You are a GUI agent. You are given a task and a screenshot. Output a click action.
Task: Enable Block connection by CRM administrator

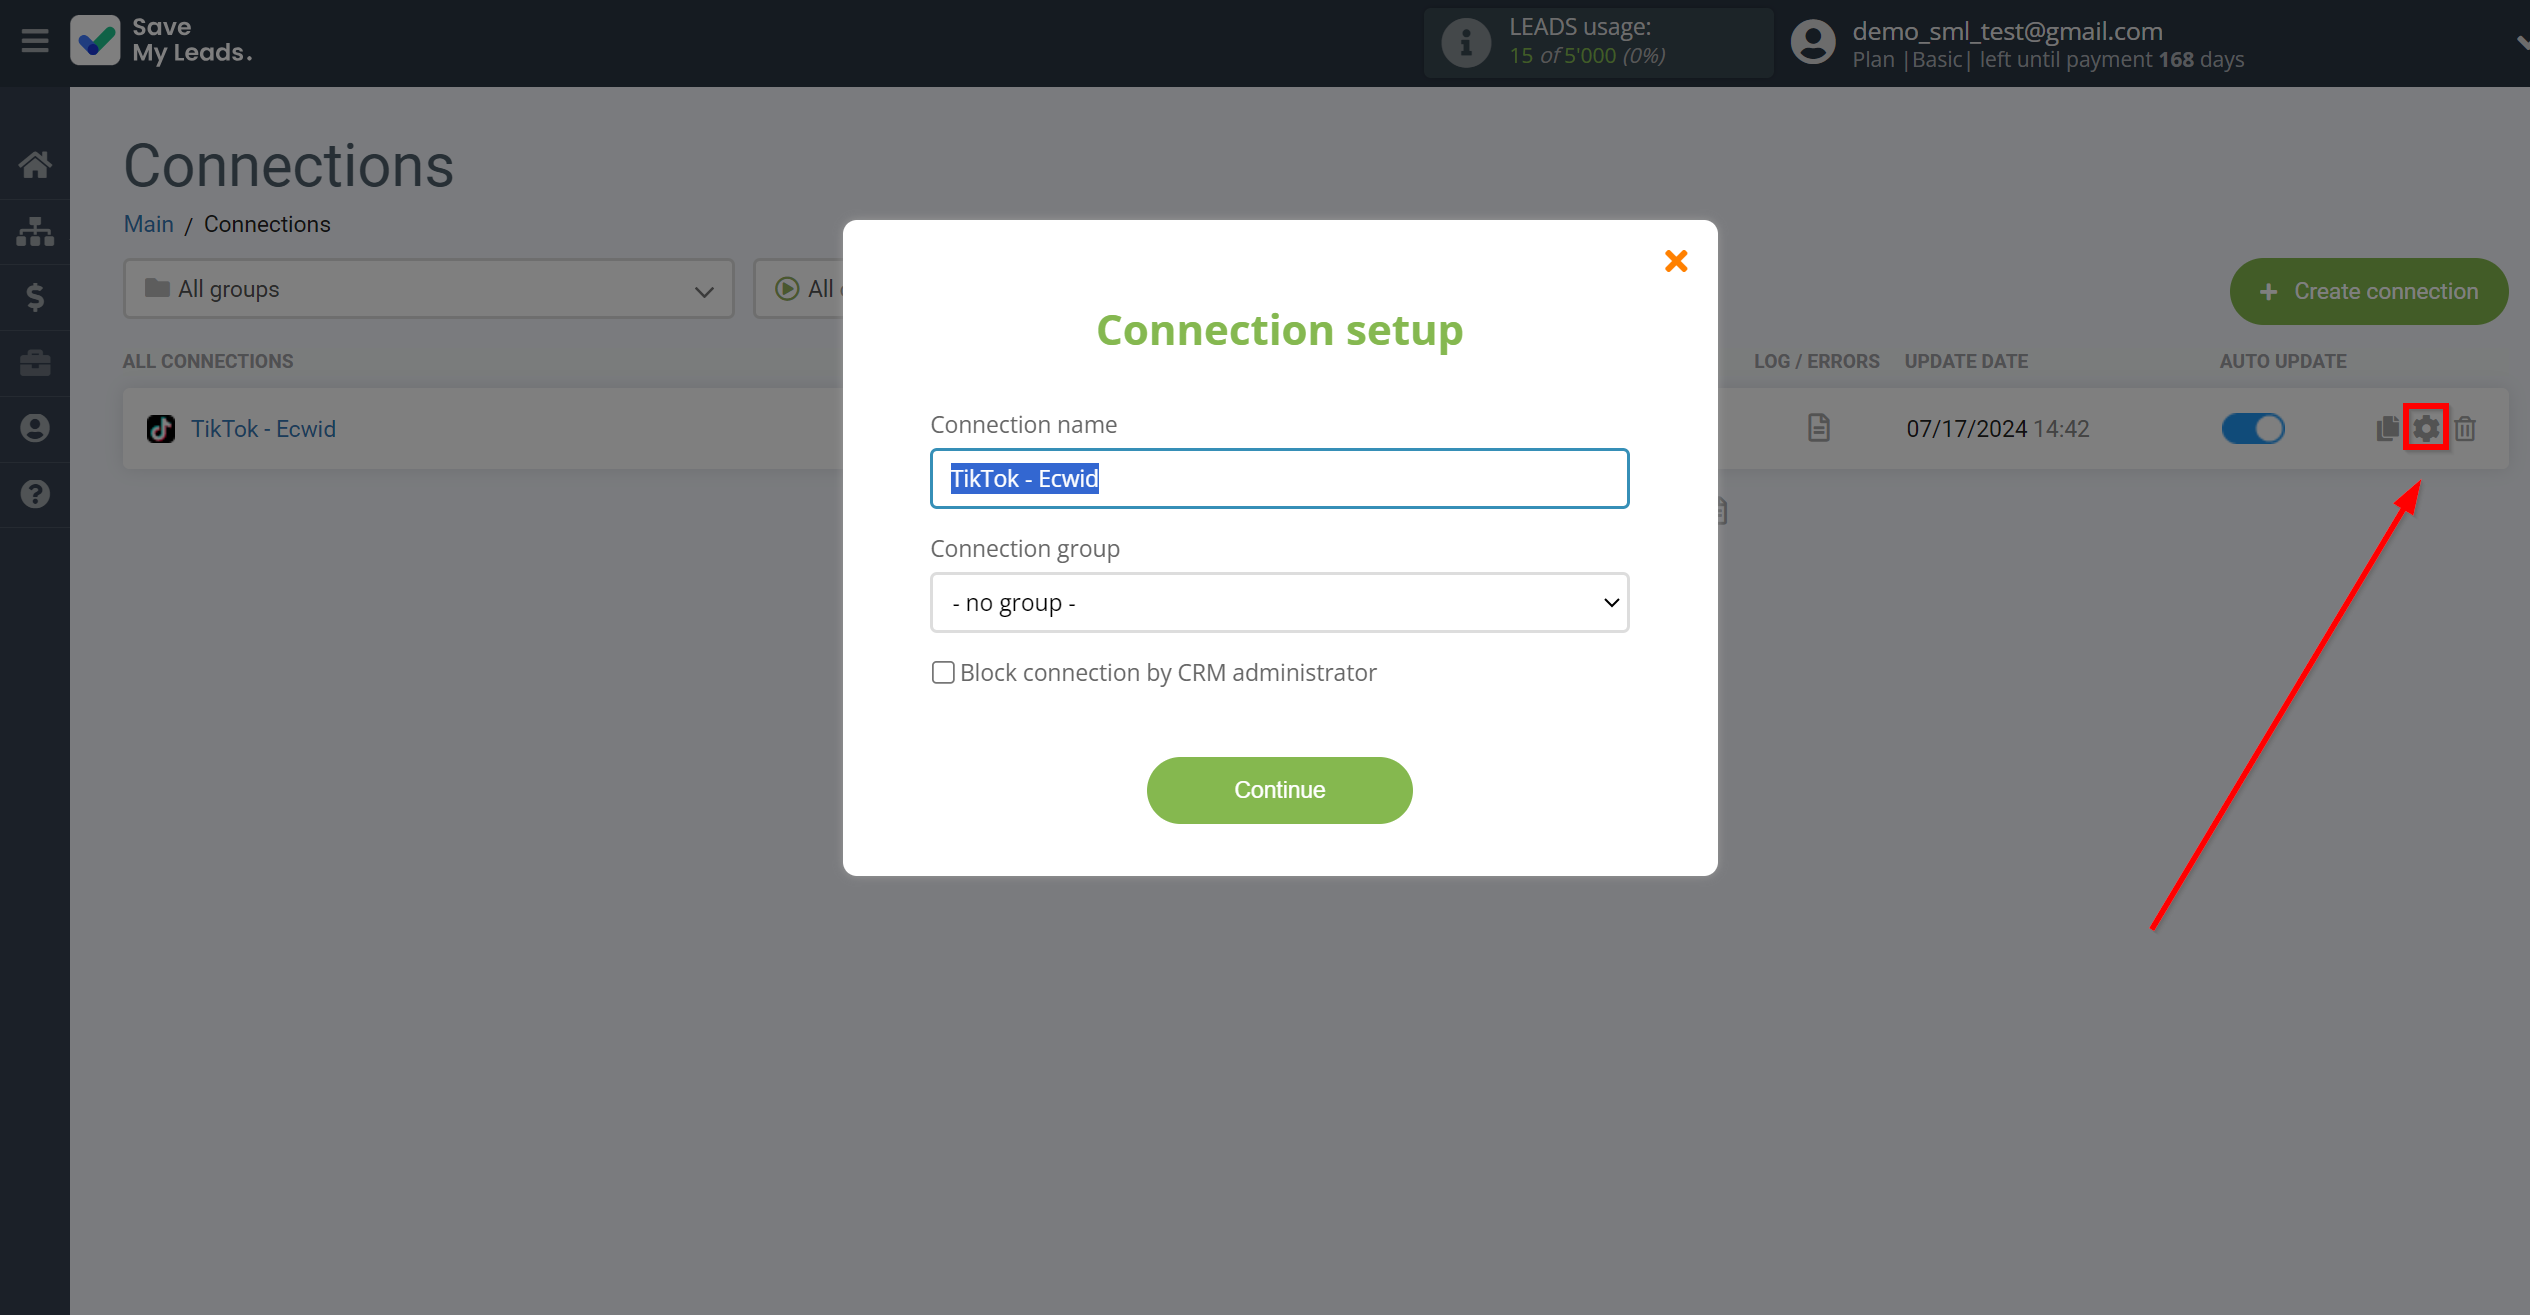pos(940,671)
